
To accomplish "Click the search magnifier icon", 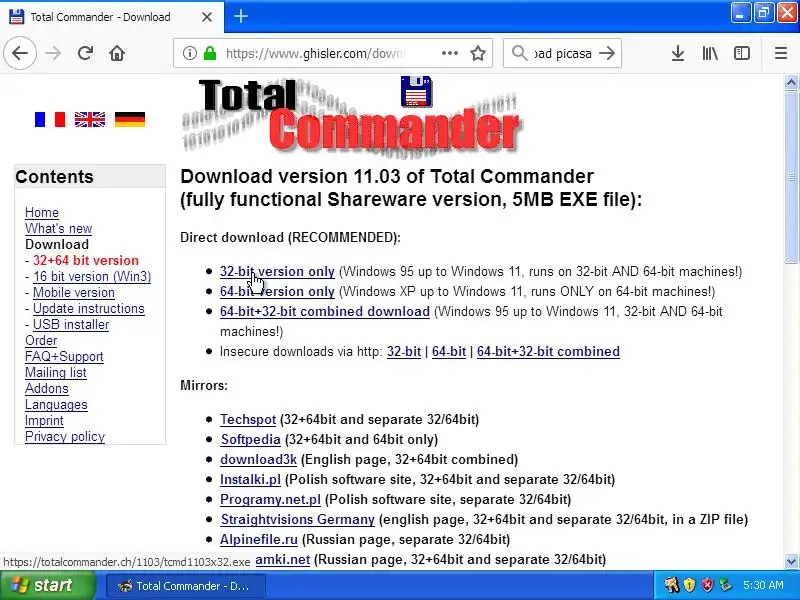I will coord(519,53).
